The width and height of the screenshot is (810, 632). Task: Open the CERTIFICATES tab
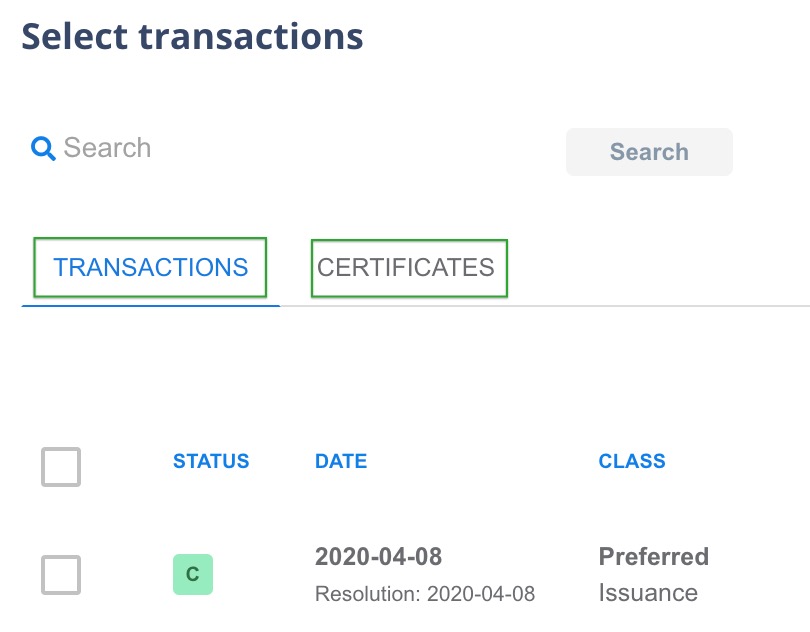(x=409, y=268)
